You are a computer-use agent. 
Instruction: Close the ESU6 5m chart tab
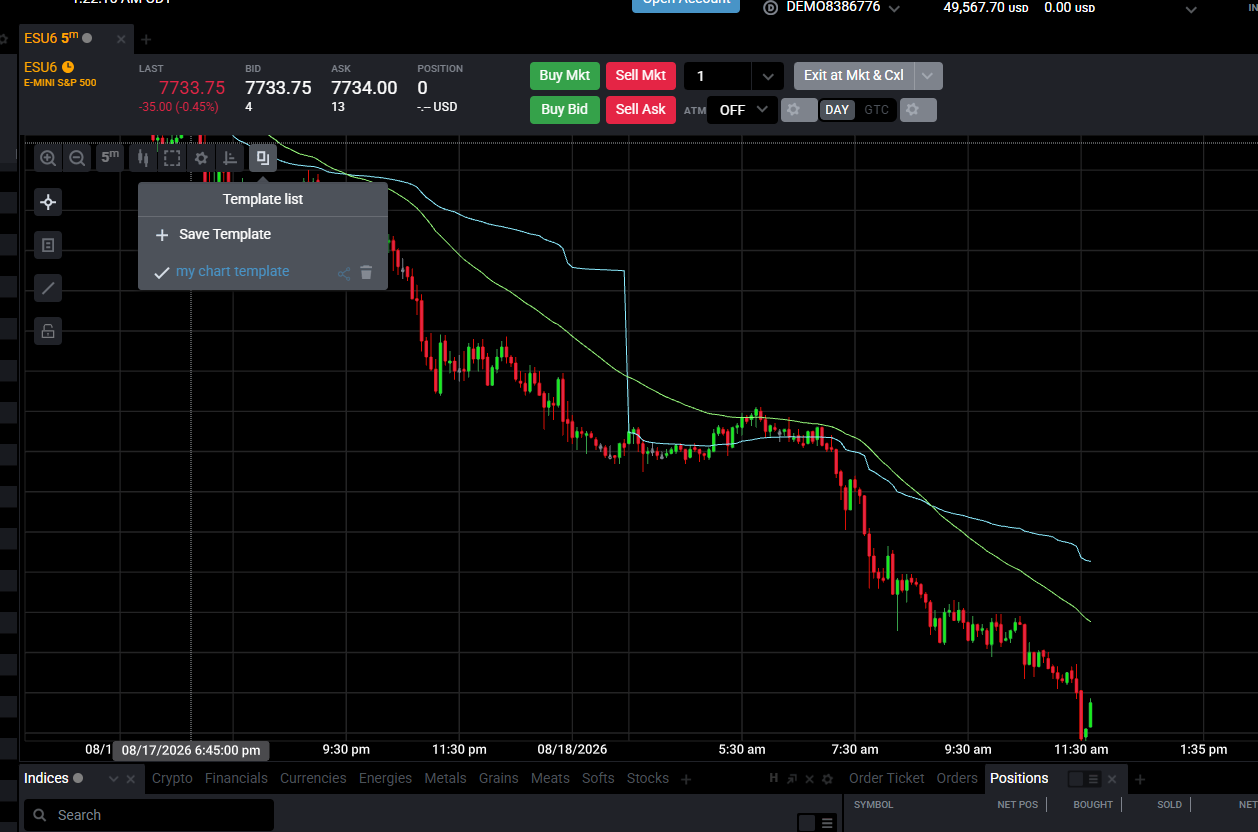coord(121,39)
